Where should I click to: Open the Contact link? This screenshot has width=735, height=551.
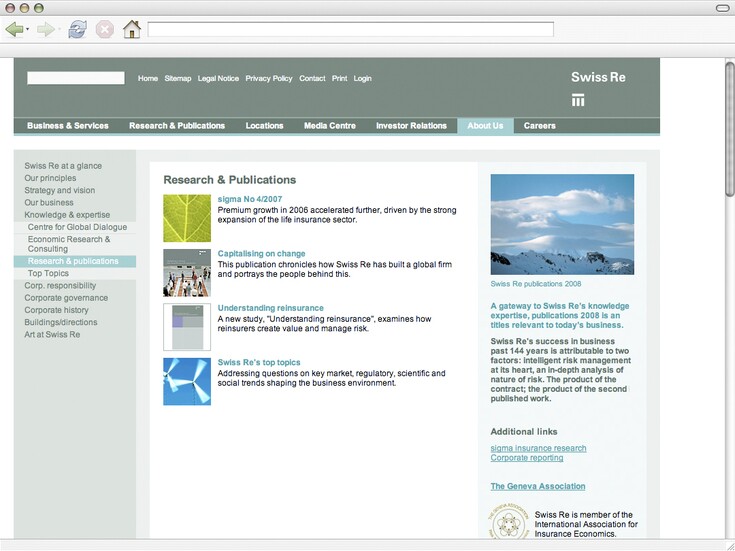(x=312, y=78)
